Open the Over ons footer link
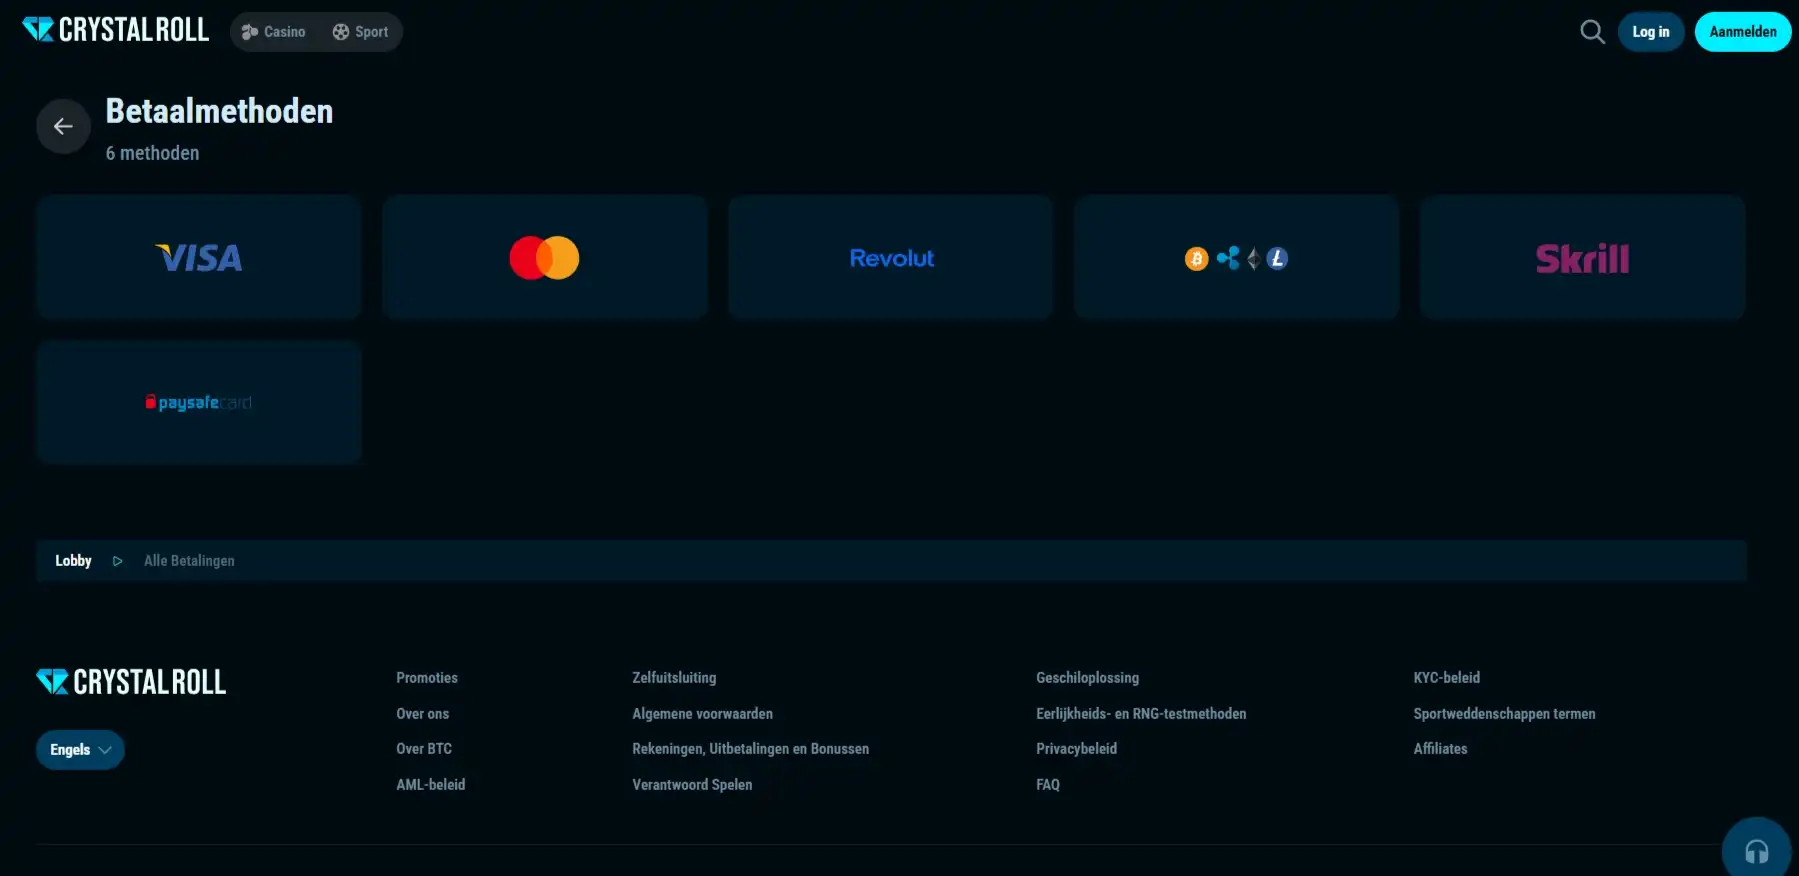Image resolution: width=1799 pixels, height=876 pixels. (422, 714)
